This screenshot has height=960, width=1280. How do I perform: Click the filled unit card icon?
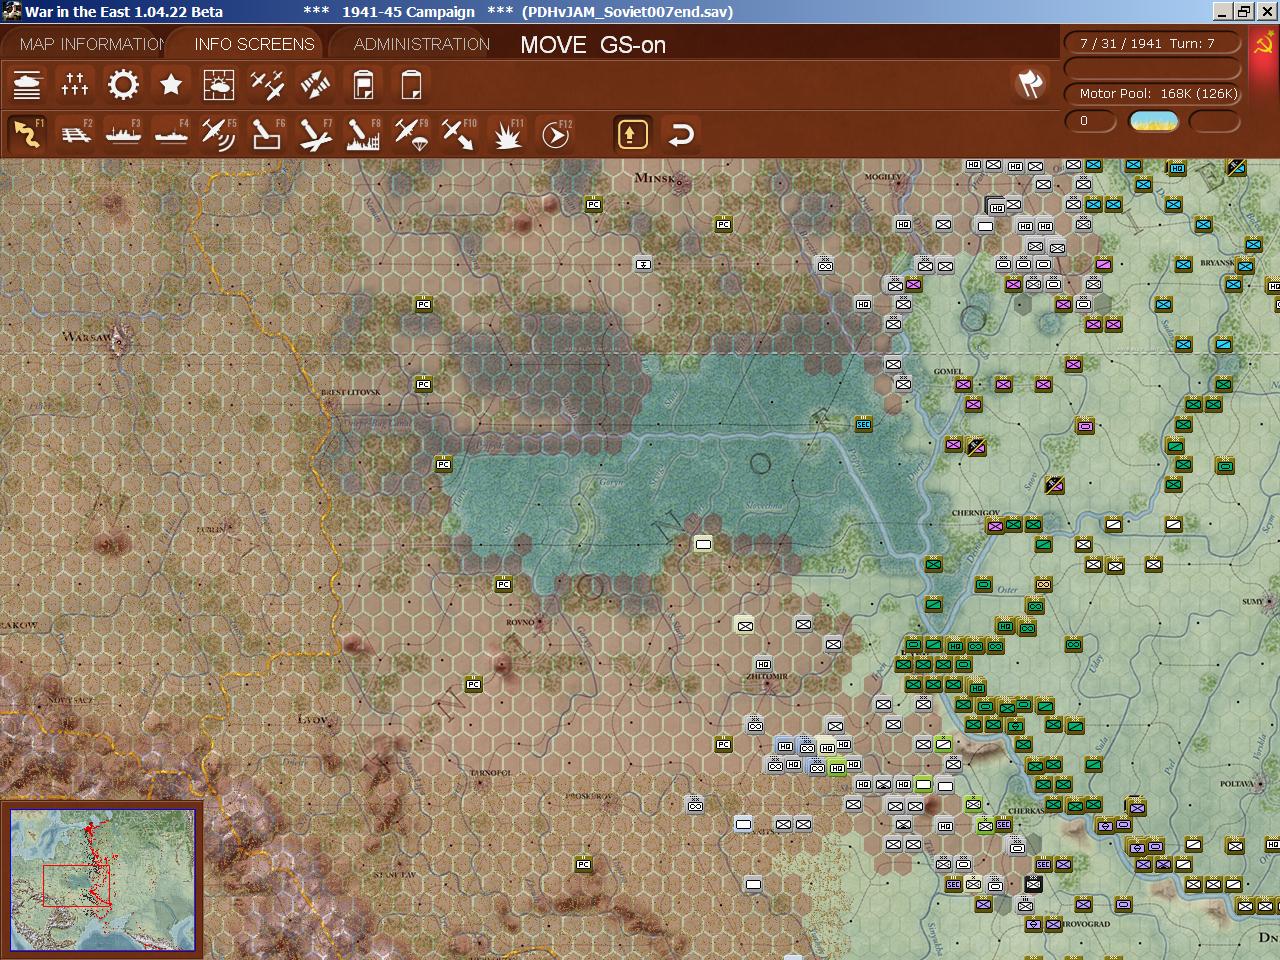[x=363, y=85]
